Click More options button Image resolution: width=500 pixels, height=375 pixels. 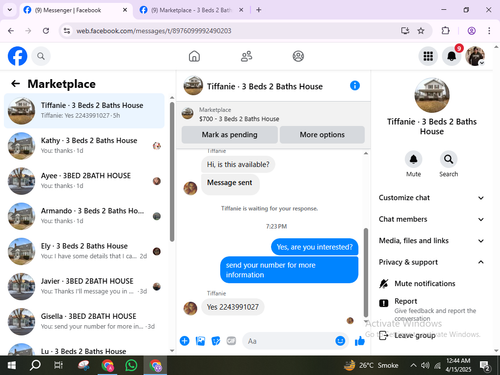pyautogui.click(x=322, y=135)
